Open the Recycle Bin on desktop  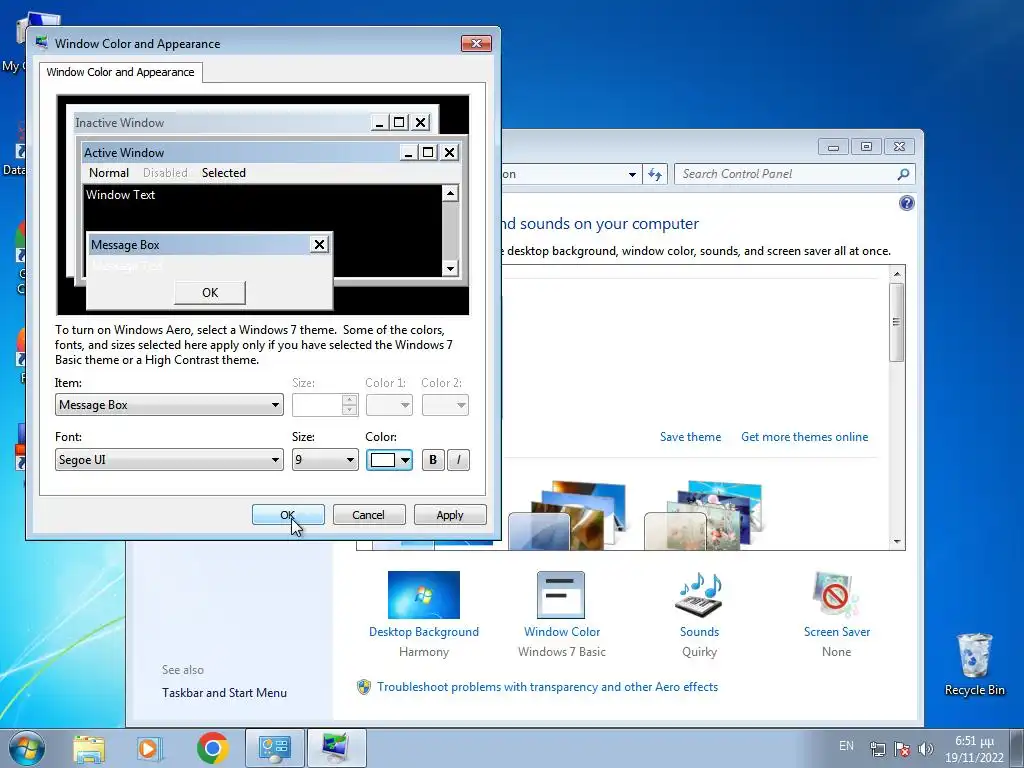pos(974,664)
